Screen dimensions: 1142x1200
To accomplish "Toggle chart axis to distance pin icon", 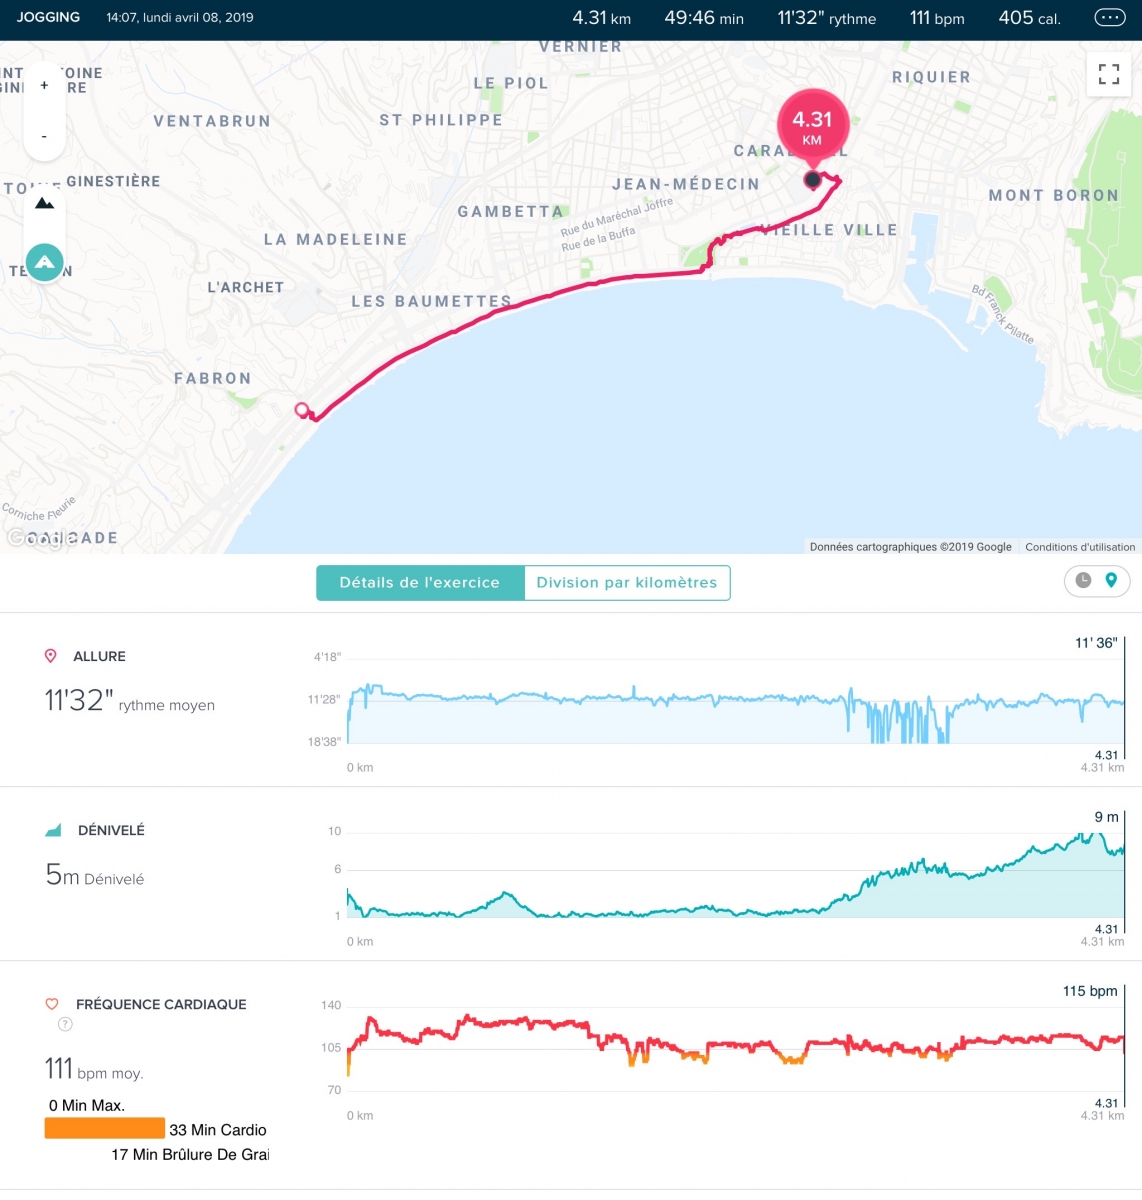I will [x=1111, y=581].
